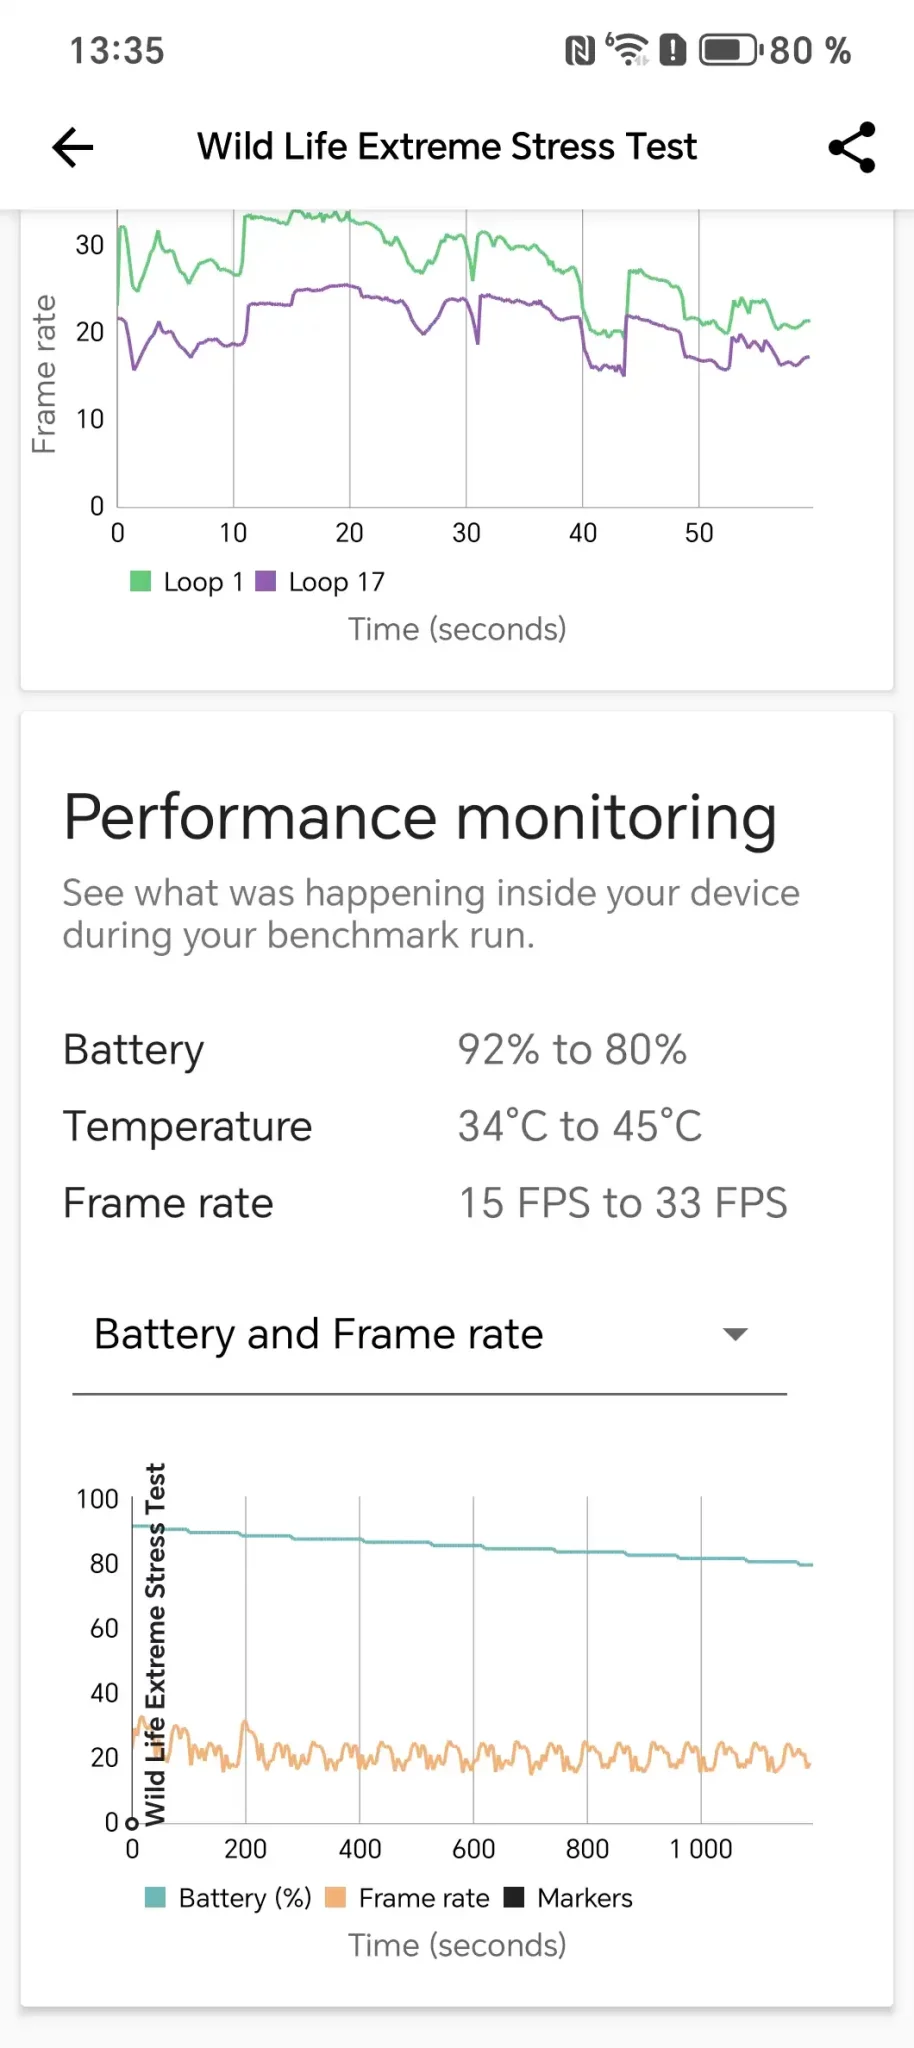Tap the Wild Life Extreme Stress Test title
This screenshot has width=914, height=2048.
[x=447, y=147]
